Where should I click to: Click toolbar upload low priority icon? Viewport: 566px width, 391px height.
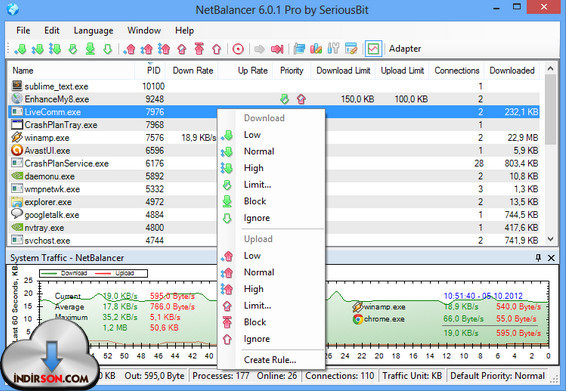click(129, 49)
